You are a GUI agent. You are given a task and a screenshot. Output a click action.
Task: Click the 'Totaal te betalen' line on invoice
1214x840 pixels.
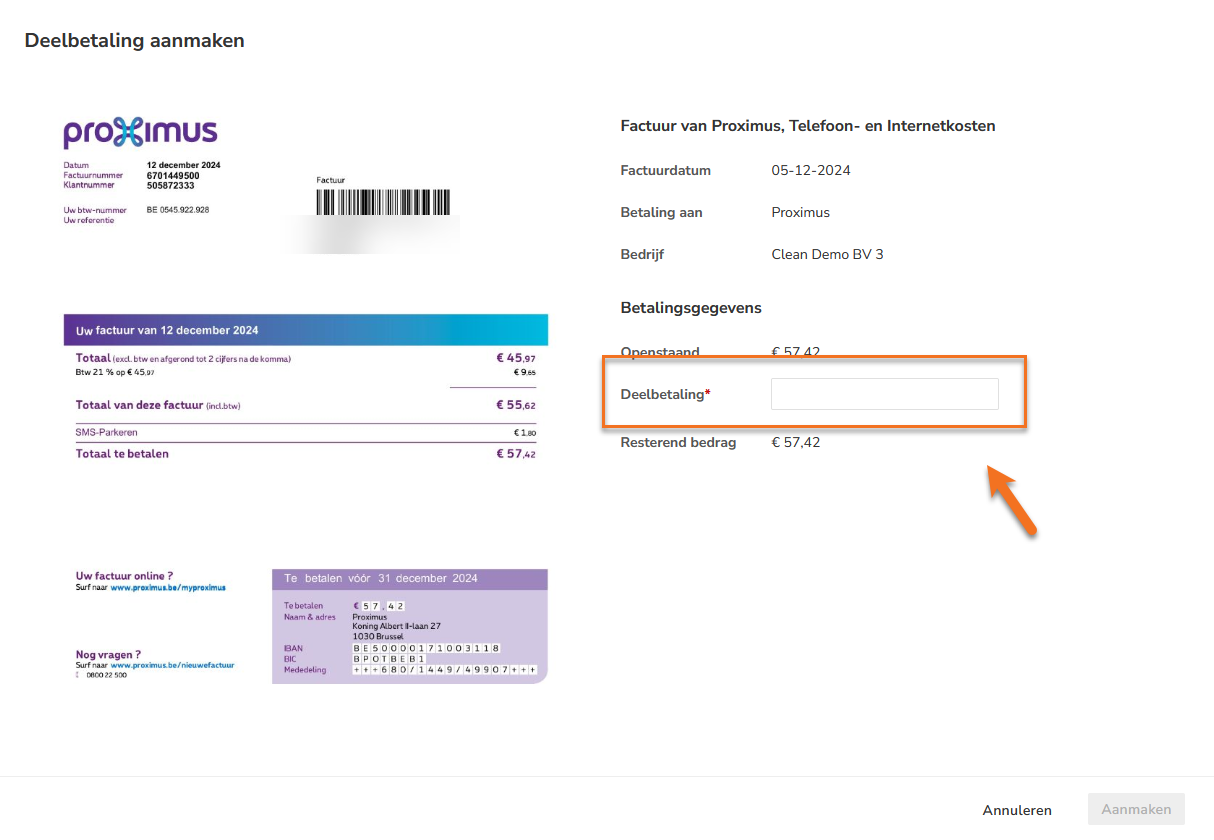point(305,454)
